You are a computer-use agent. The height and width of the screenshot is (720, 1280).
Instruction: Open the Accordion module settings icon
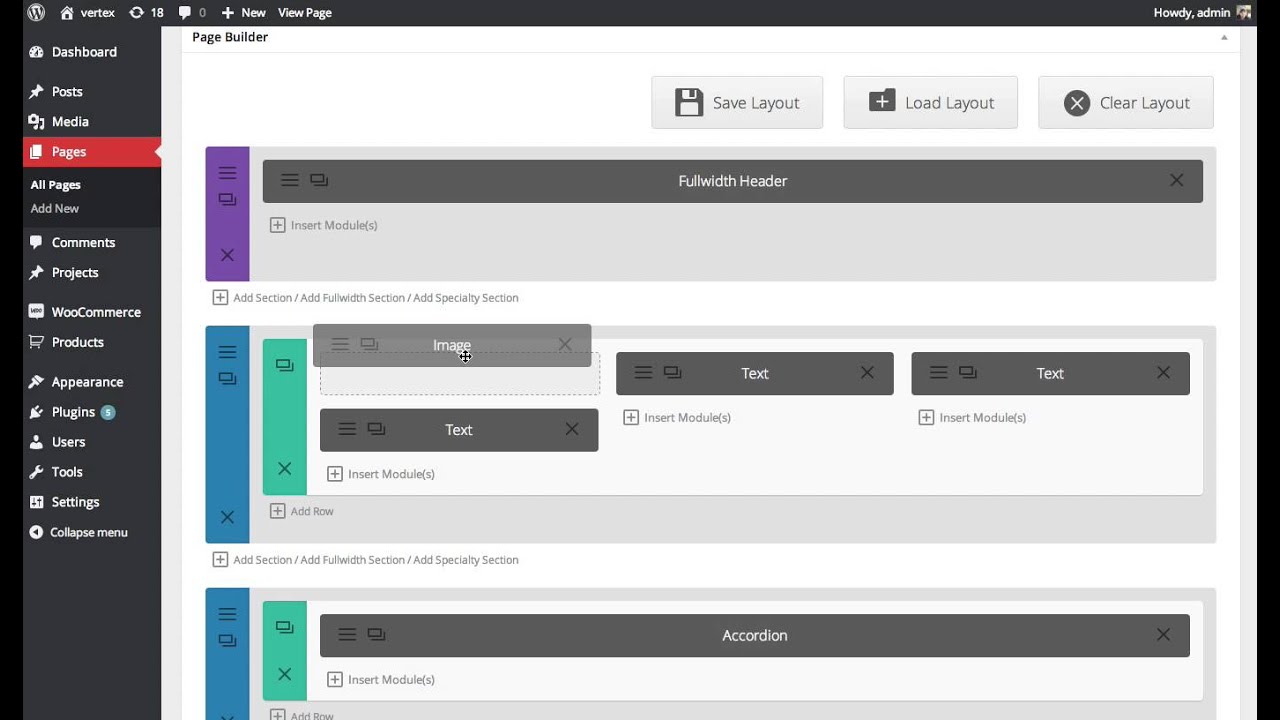pos(347,635)
